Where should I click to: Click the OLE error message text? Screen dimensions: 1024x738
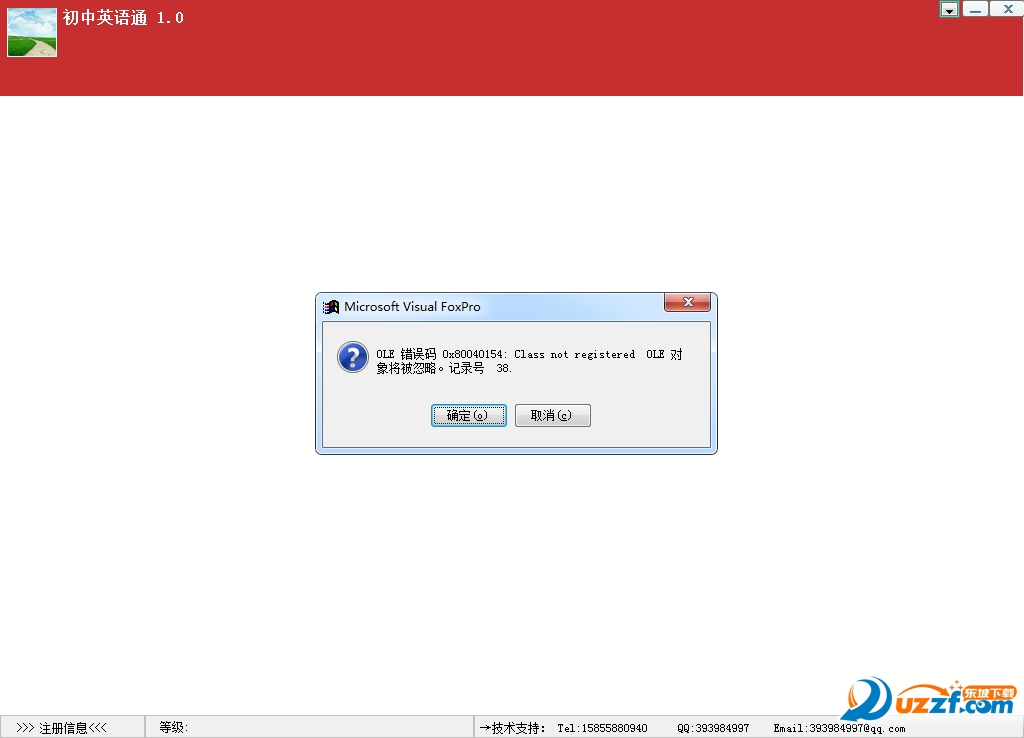pos(529,361)
